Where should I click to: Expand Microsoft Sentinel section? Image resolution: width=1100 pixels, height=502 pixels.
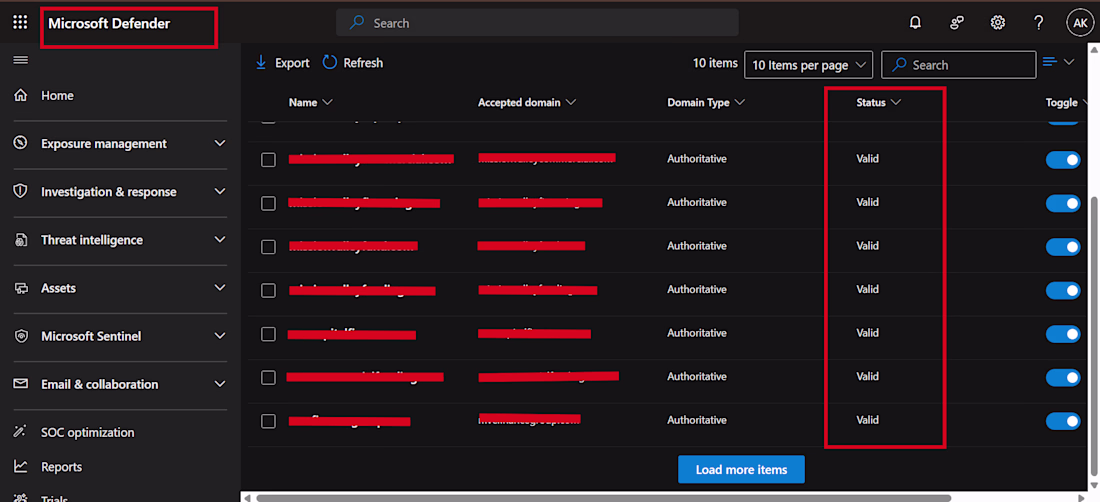(120, 337)
